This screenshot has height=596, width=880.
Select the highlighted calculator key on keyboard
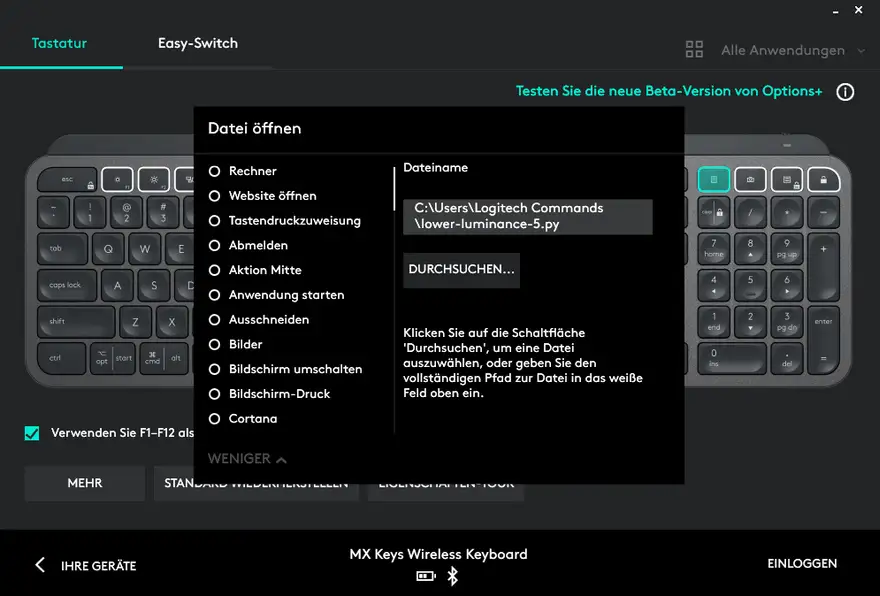[714, 180]
